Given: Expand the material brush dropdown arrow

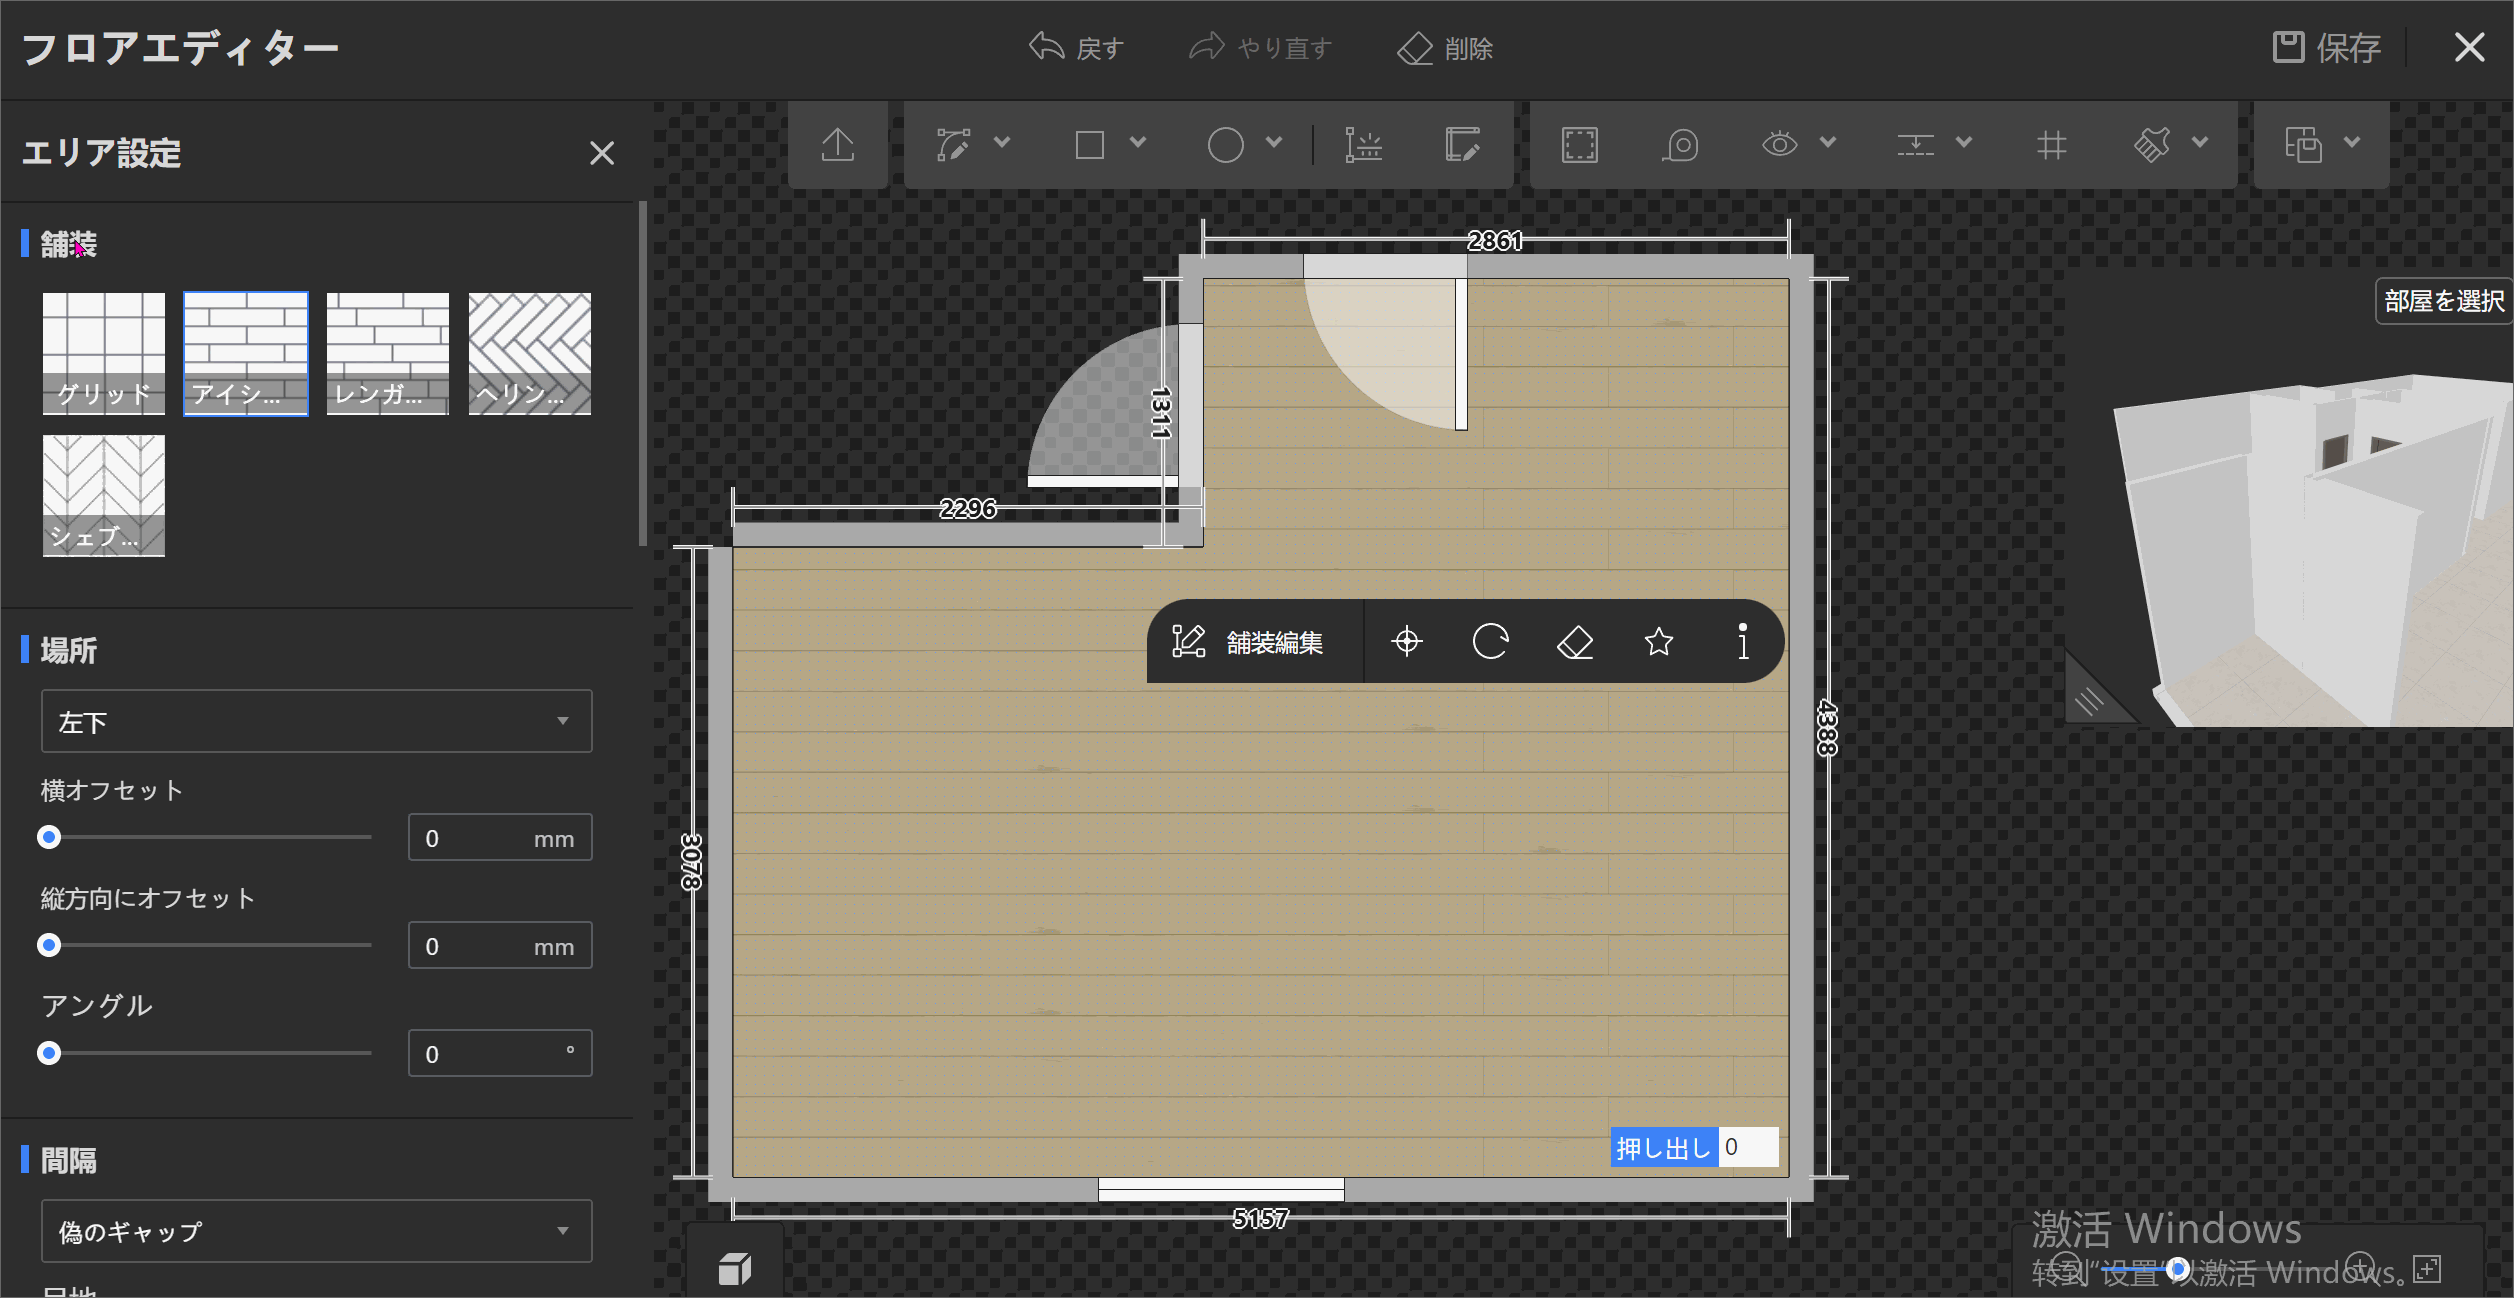Looking at the screenshot, I should point(2200,142).
